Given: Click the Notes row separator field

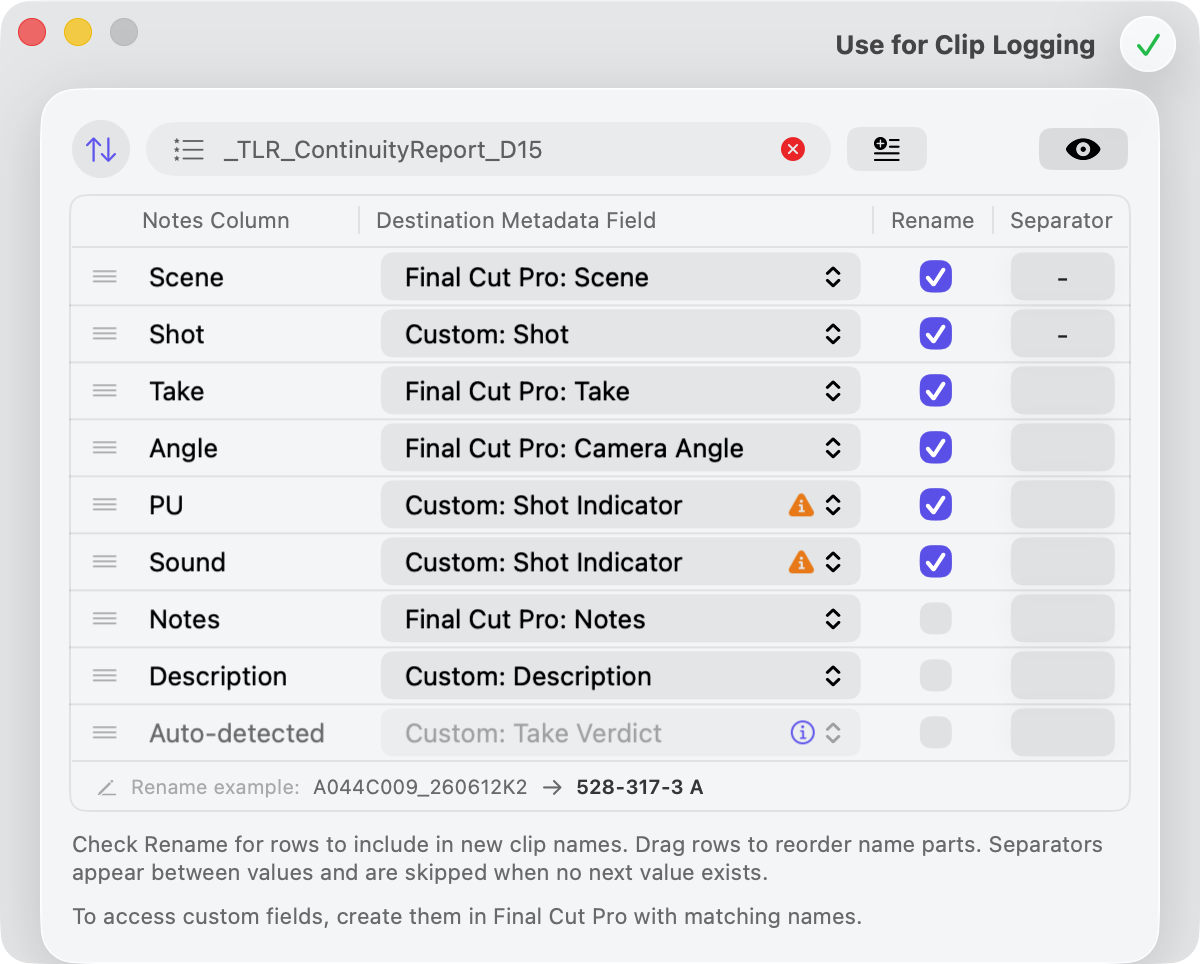Looking at the screenshot, I should (1062, 619).
